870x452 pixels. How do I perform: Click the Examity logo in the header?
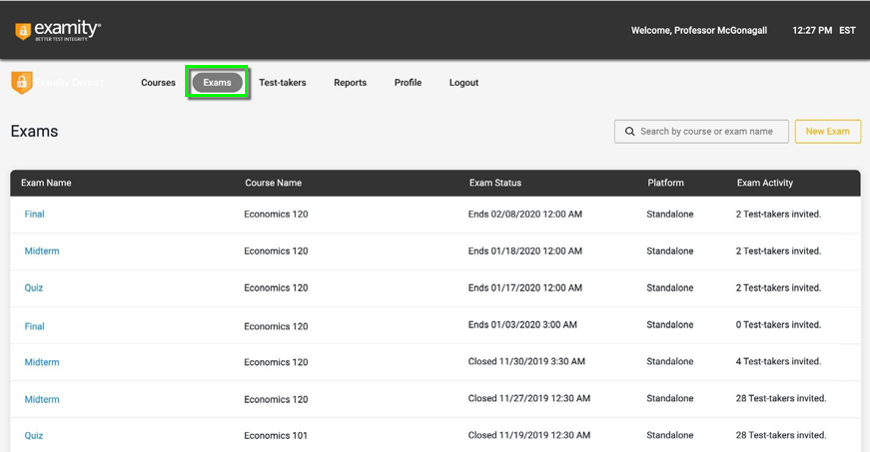coord(57,30)
